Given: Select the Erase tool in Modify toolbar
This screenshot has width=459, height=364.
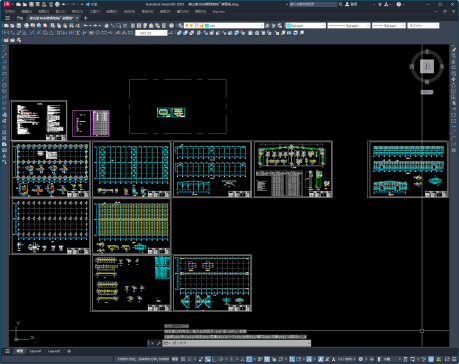Looking at the screenshot, I should coord(454,50).
